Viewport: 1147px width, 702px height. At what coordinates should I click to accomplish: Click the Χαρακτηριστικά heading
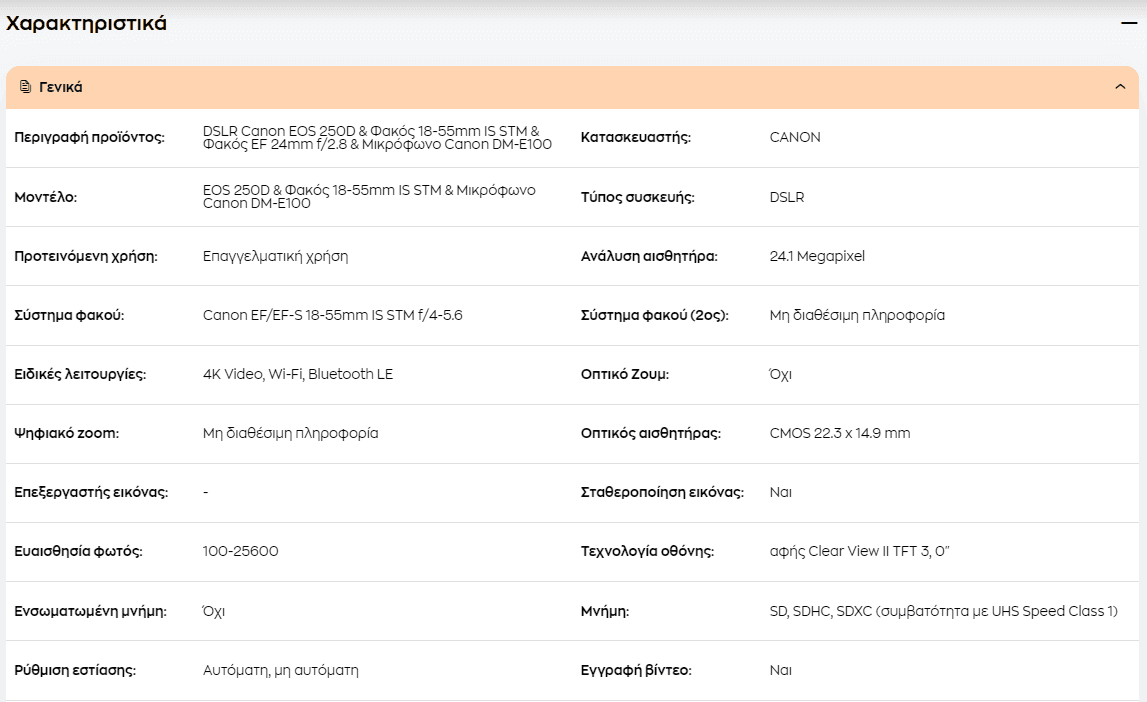click(86, 23)
